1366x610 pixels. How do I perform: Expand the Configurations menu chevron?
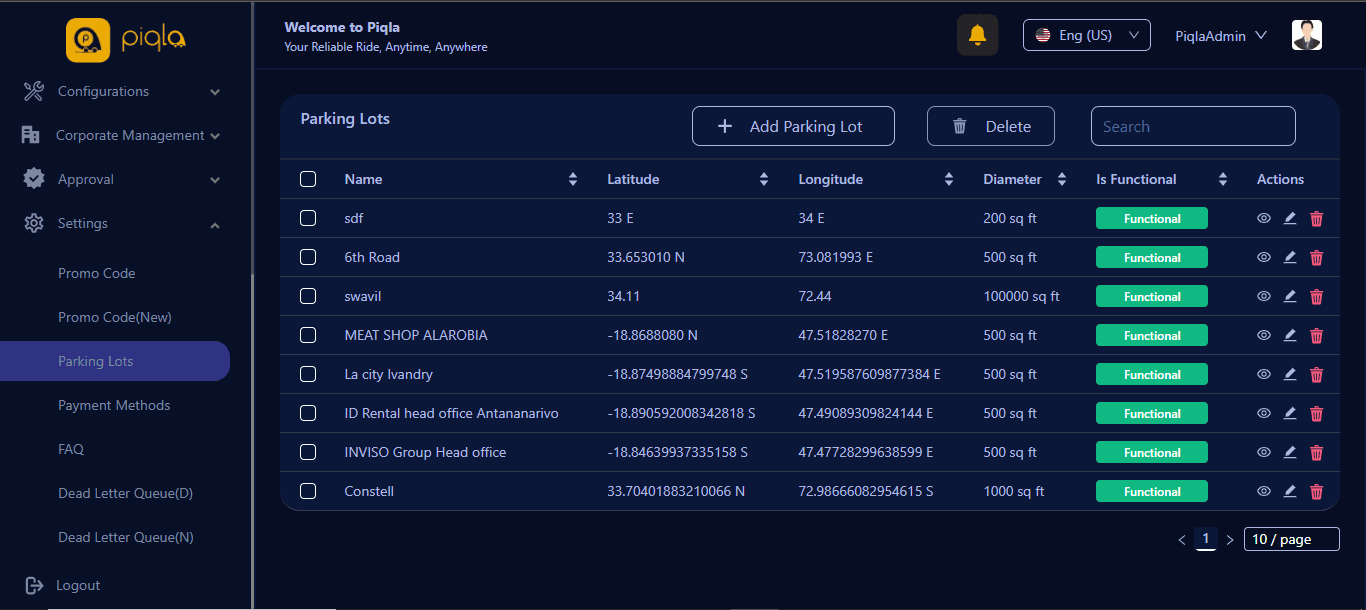(215, 92)
